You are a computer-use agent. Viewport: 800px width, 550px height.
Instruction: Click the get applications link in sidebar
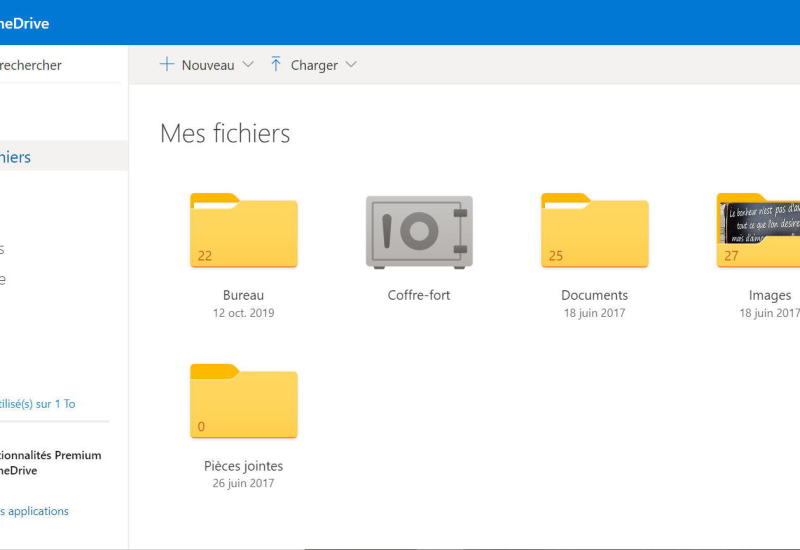[x=34, y=511]
